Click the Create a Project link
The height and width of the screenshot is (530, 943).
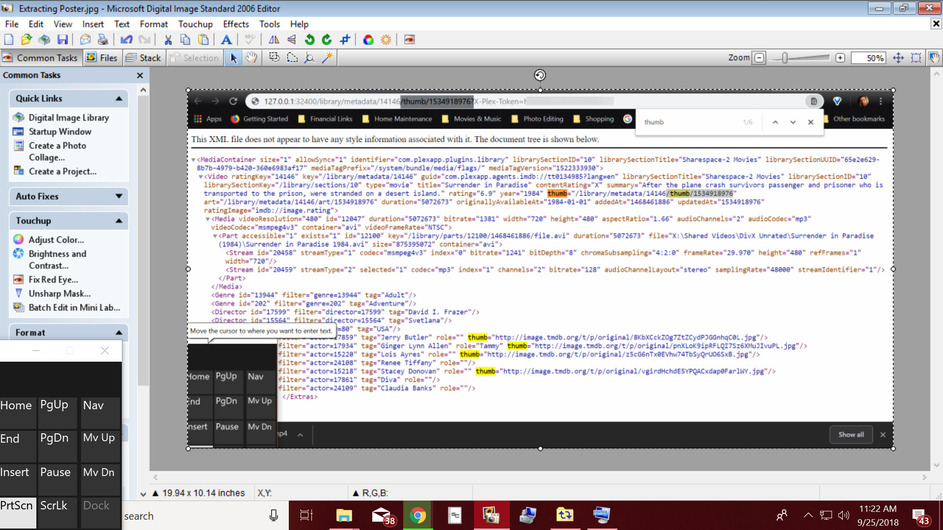click(63, 171)
